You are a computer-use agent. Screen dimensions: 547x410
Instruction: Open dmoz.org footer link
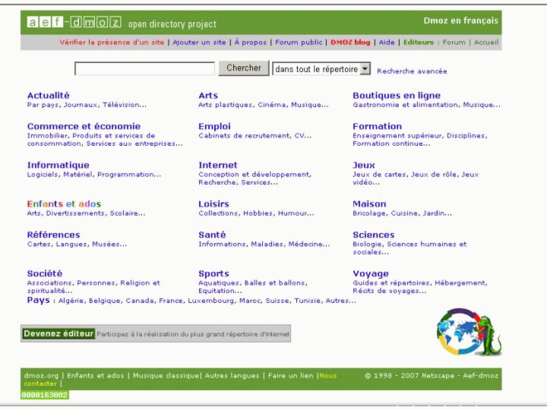click(x=41, y=376)
